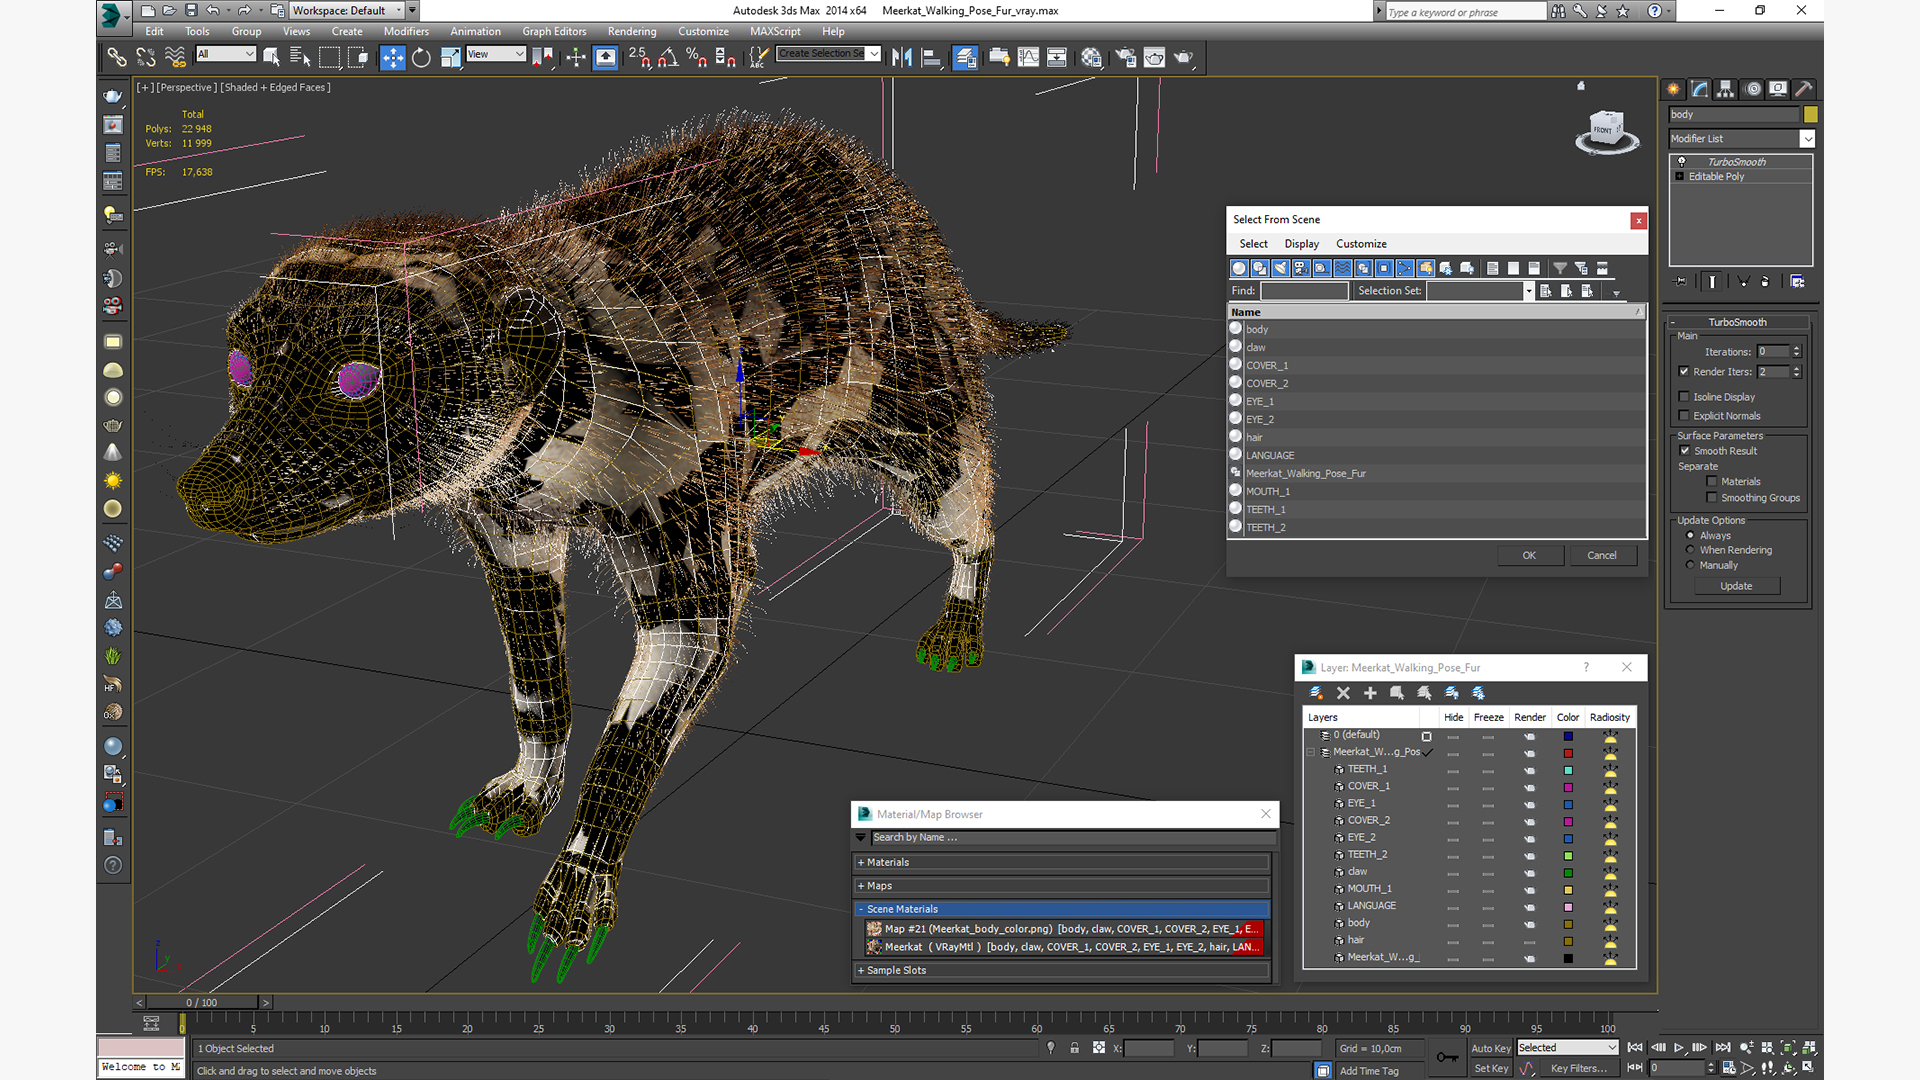
Task: Click OK in Select From Scene dialog
Action: click(x=1528, y=555)
